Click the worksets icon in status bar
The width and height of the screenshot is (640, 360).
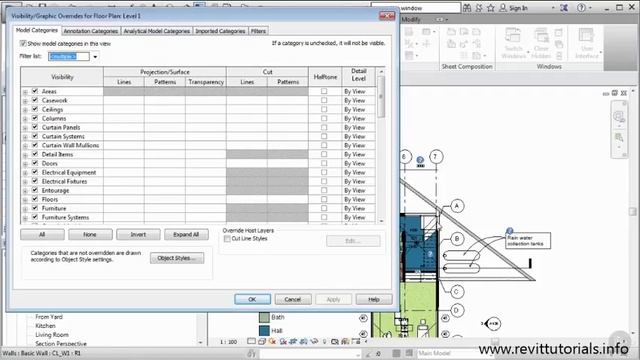tap(251, 353)
